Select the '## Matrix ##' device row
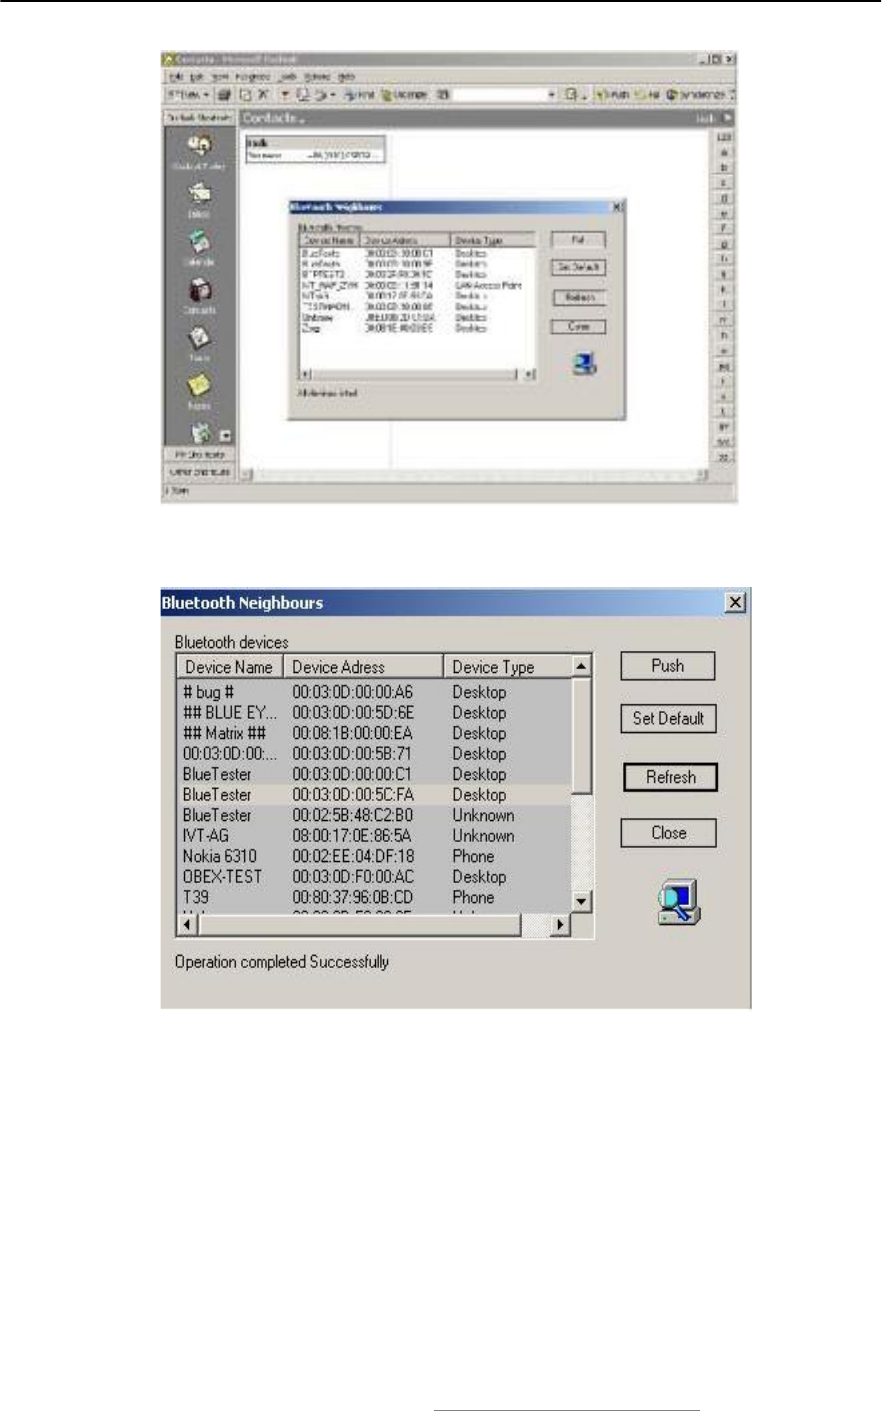Screen dimensions: 882x1411 click(374, 733)
